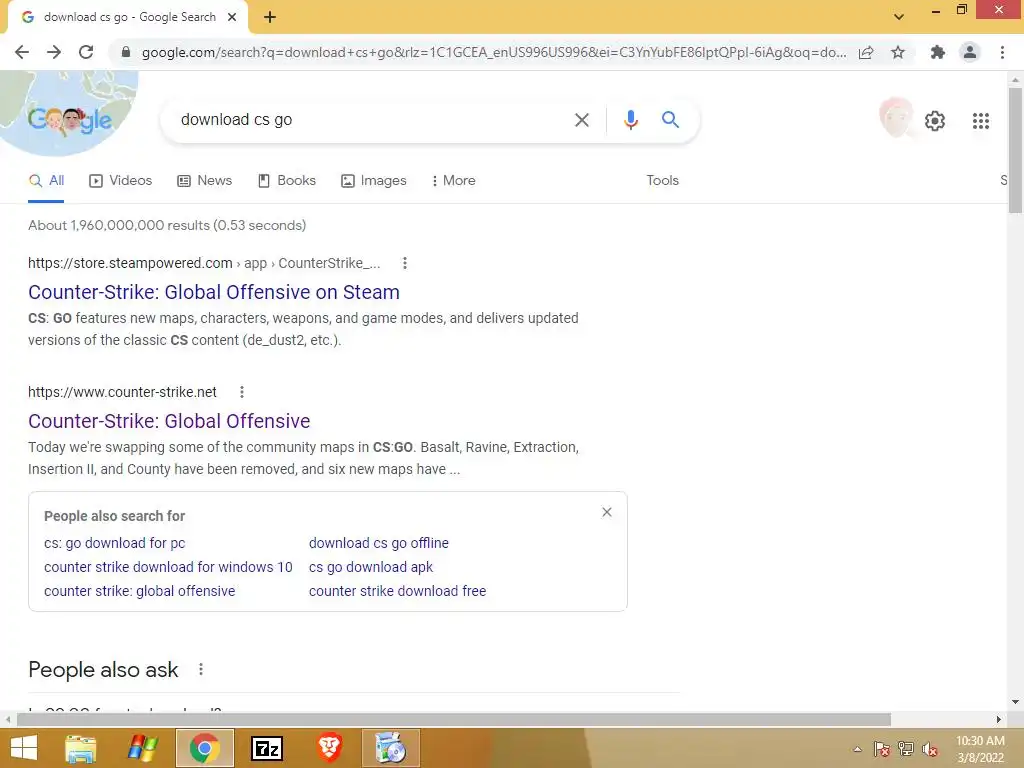Clear the search box with X
Image resolution: width=1024 pixels, height=768 pixels.
(x=581, y=120)
